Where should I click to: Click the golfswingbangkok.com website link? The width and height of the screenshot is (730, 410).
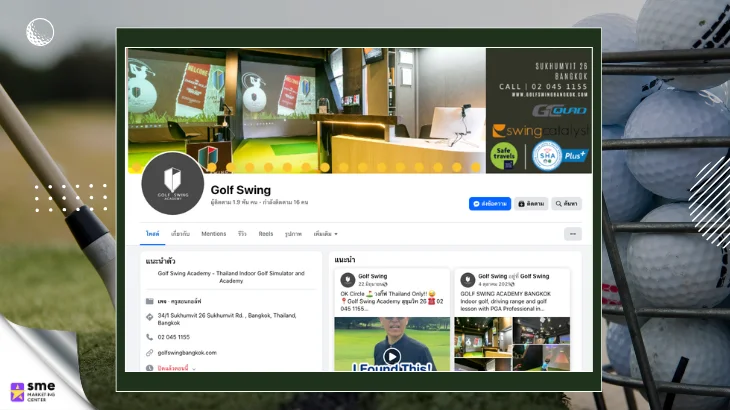(187, 352)
